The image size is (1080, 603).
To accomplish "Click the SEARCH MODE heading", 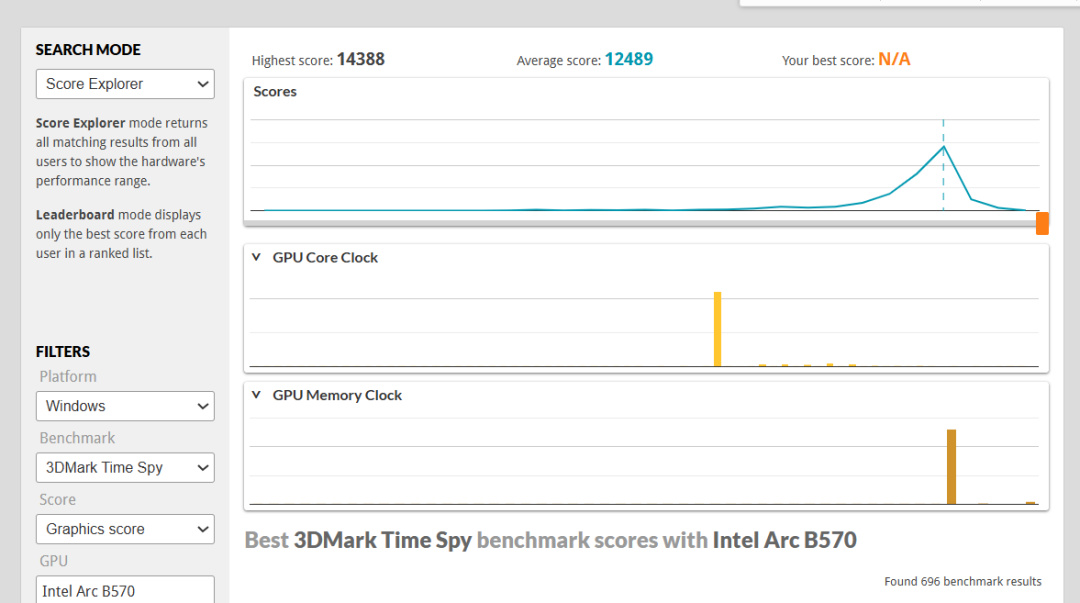I will pos(88,50).
